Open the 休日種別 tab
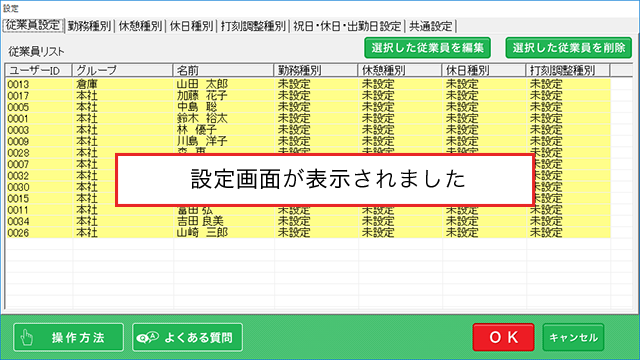Image resolution: width=640 pixels, height=360 pixels. pyautogui.click(x=191, y=26)
